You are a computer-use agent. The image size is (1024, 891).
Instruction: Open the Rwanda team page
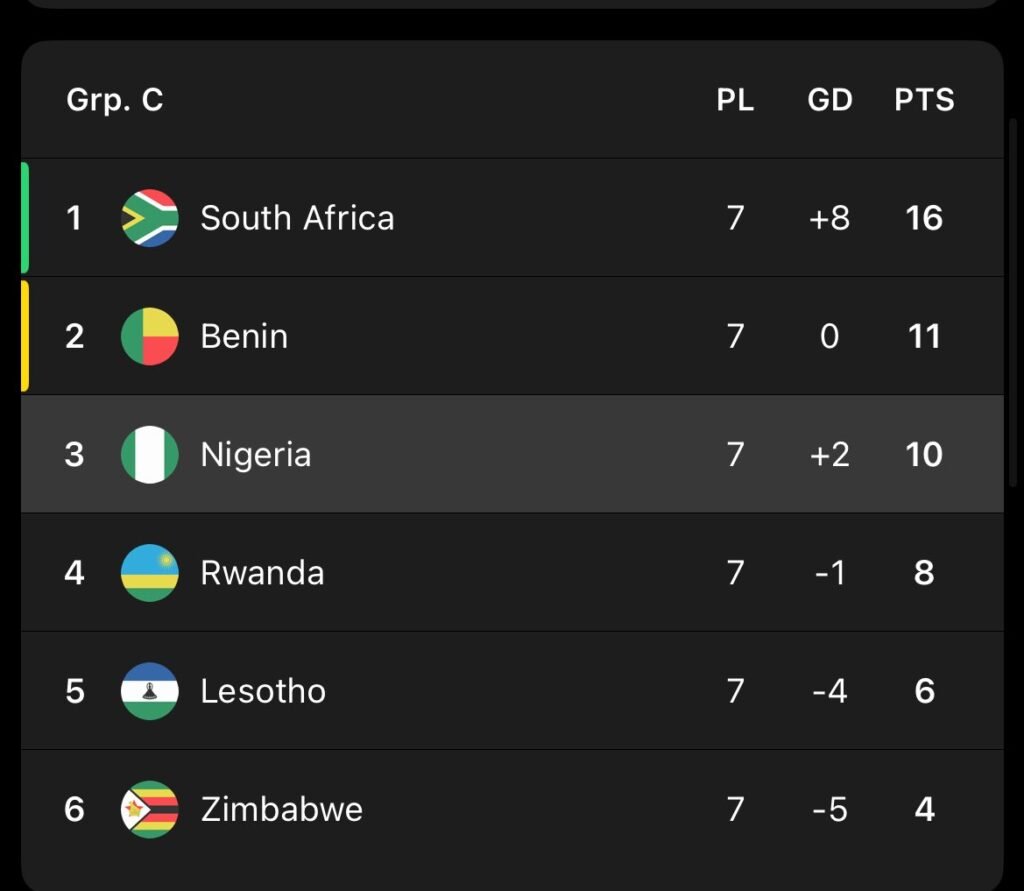tap(262, 573)
